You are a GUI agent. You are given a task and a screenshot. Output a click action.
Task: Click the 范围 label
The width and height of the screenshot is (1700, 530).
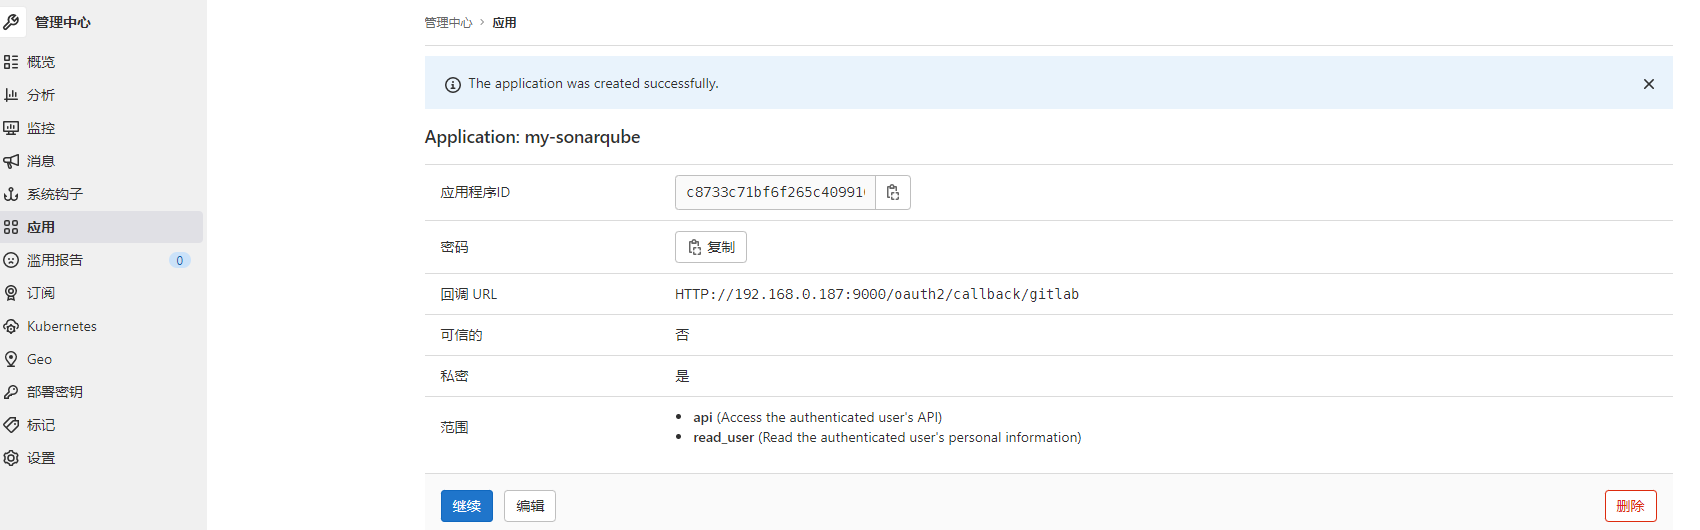point(455,427)
